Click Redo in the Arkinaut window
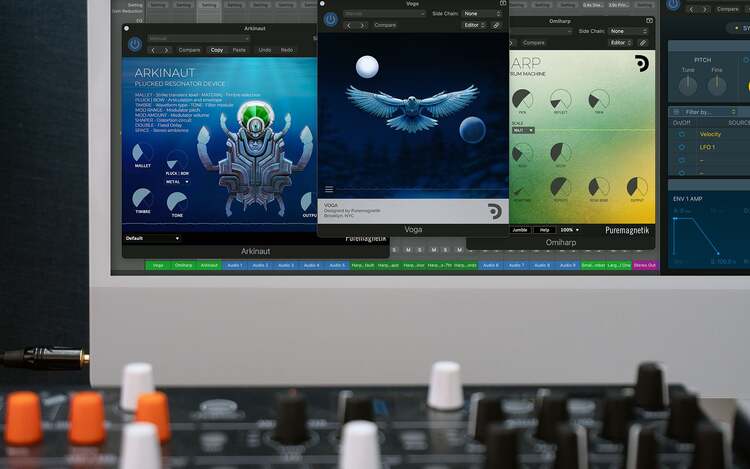Image resolution: width=750 pixels, height=469 pixels. pyautogui.click(x=287, y=50)
